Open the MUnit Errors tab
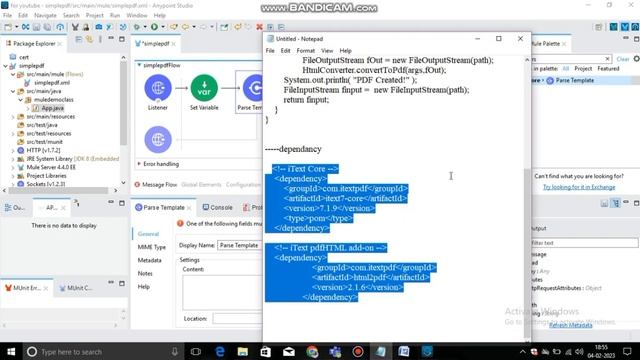Image resolution: width=640 pixels, height=360 pixels. coord(27,288)
